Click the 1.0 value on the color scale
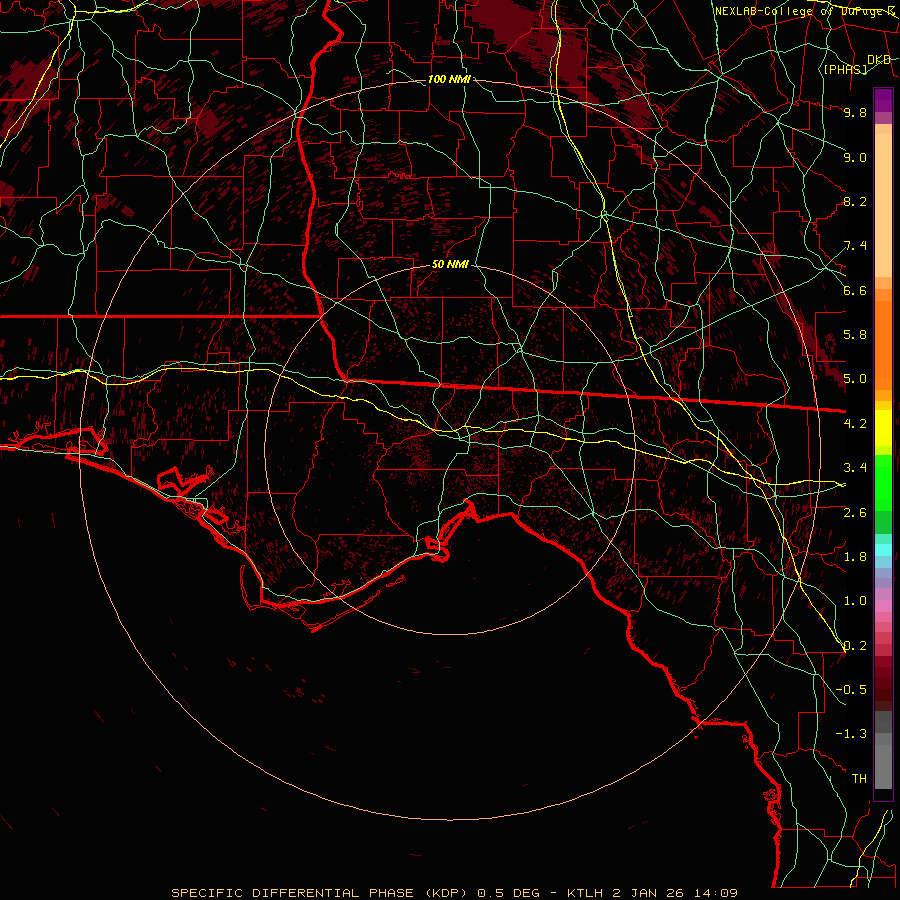900x900 pixels. (855, 601)
